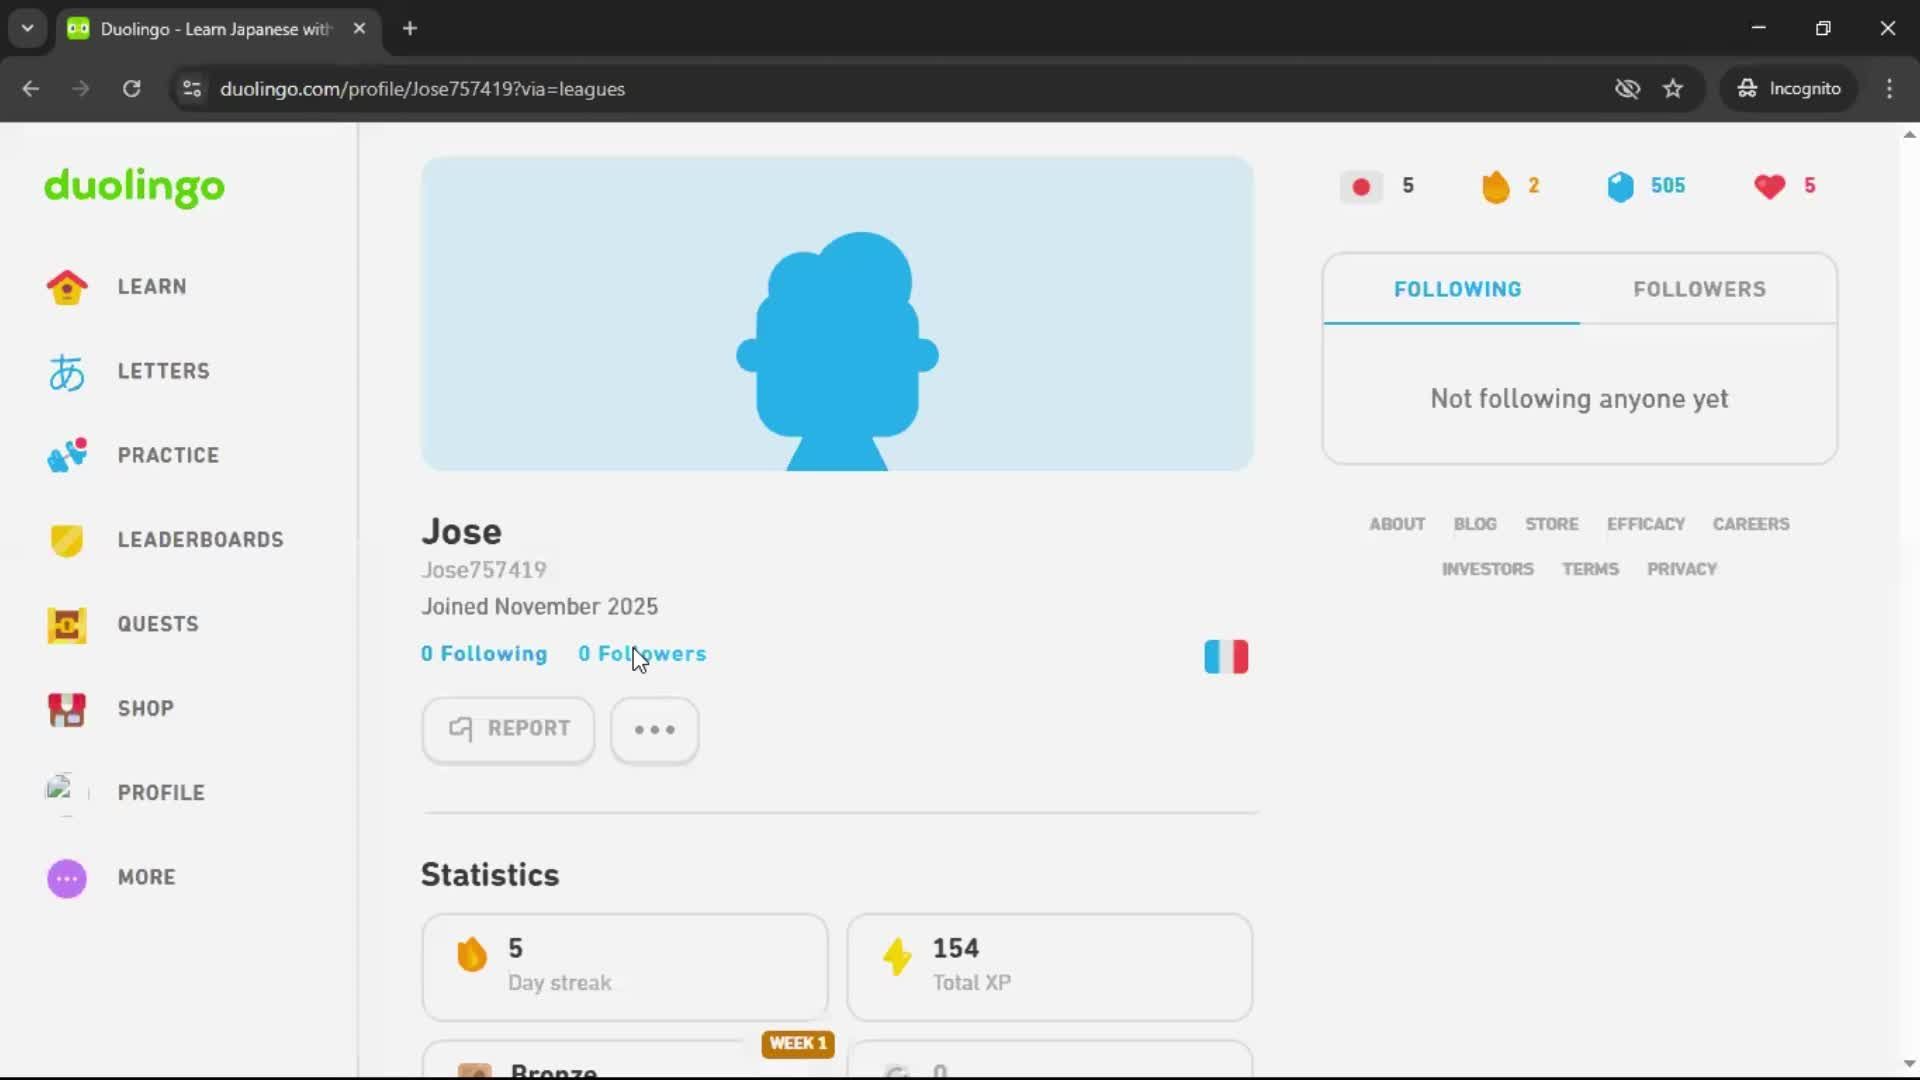Click the Japanese course flag icon

coord(1359,186)
